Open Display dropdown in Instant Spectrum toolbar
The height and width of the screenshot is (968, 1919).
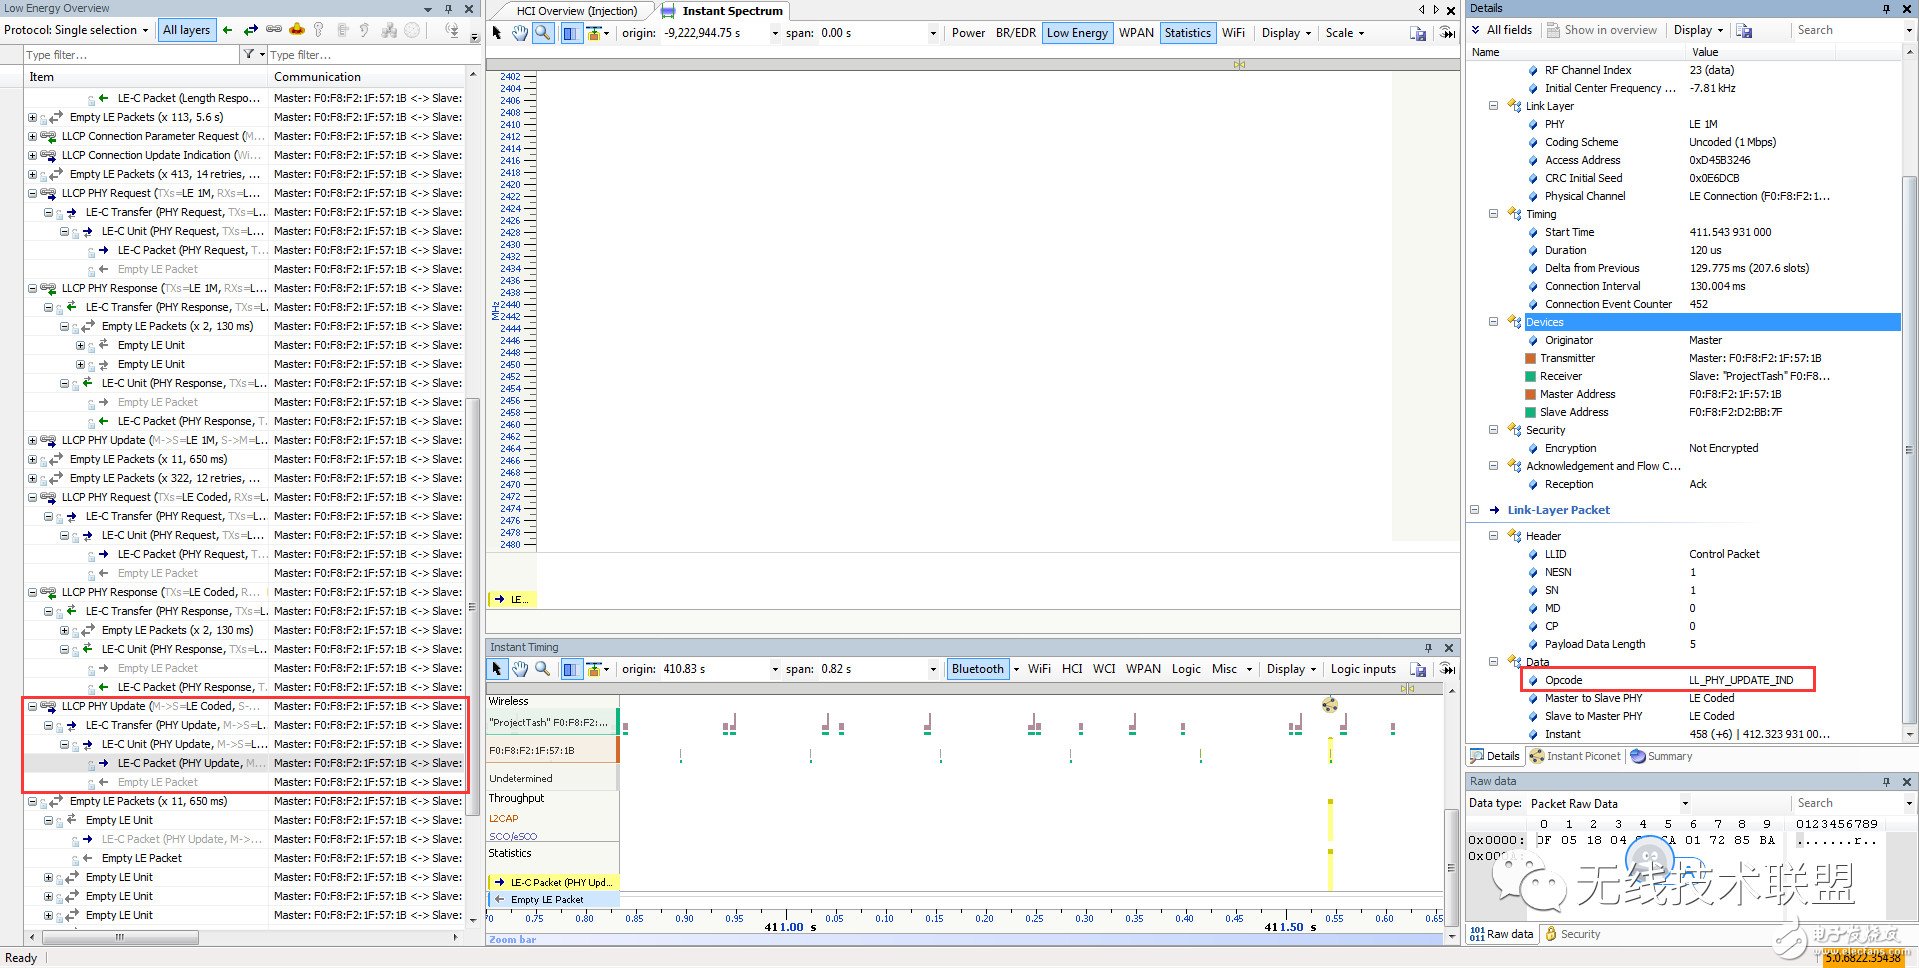pos(1286,33)
